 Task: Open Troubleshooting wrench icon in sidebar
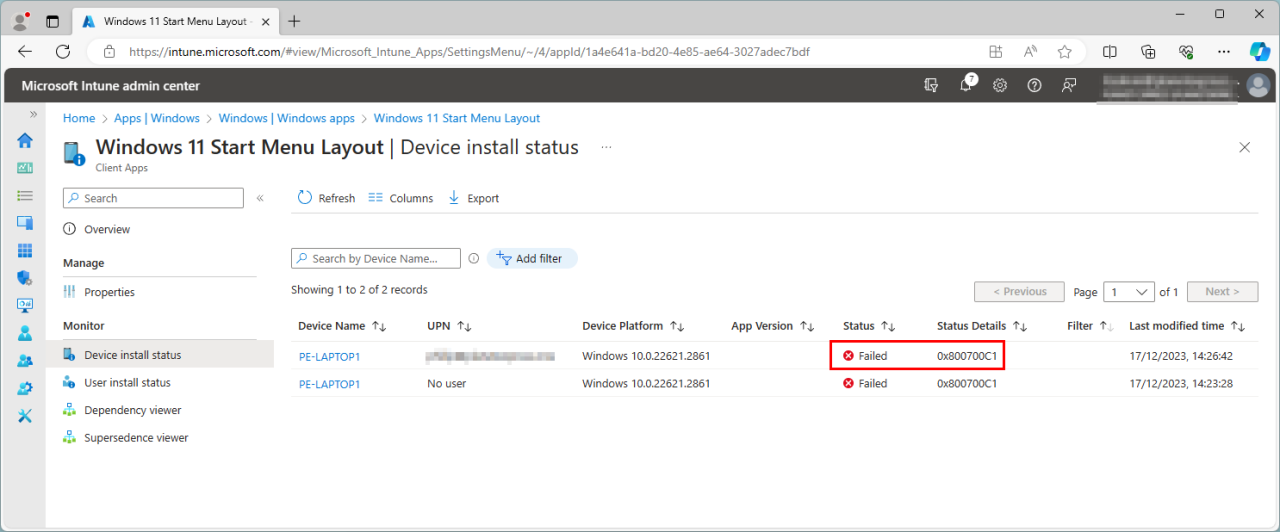pos(25,415)
